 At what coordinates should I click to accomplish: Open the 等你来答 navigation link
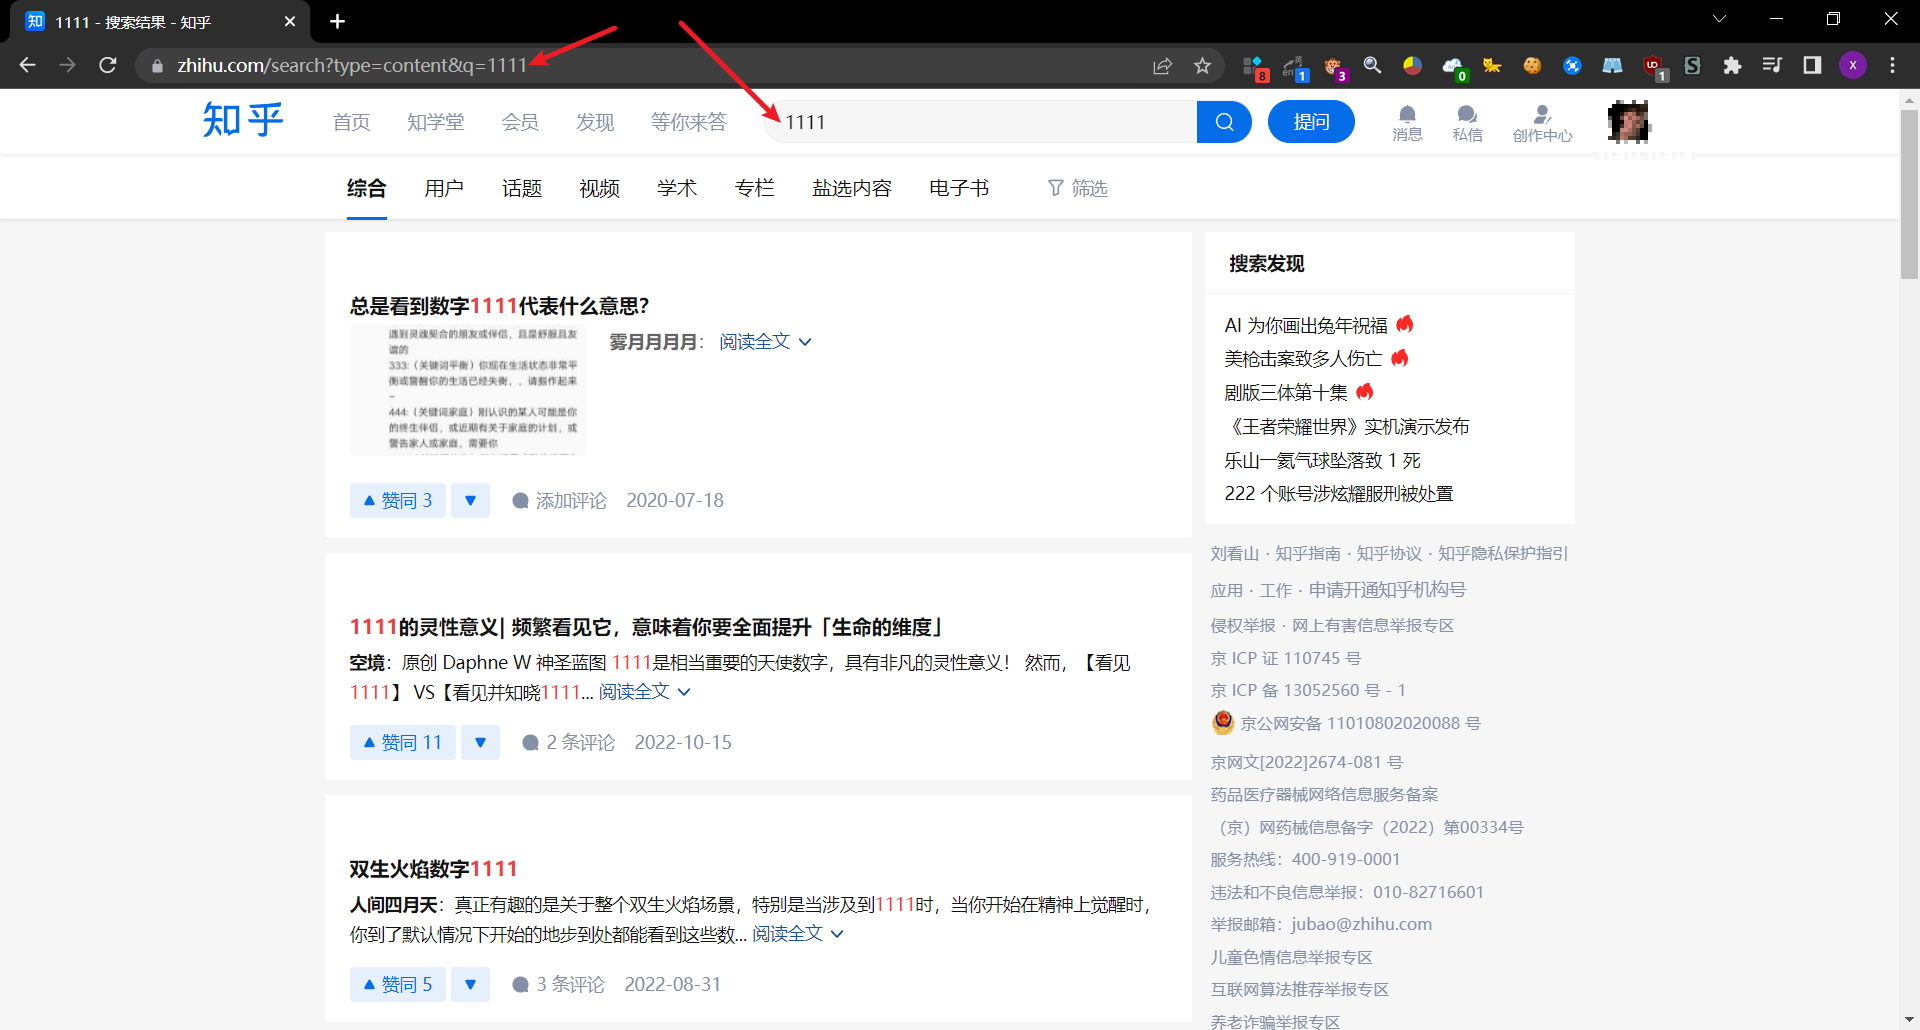point(689,122)
